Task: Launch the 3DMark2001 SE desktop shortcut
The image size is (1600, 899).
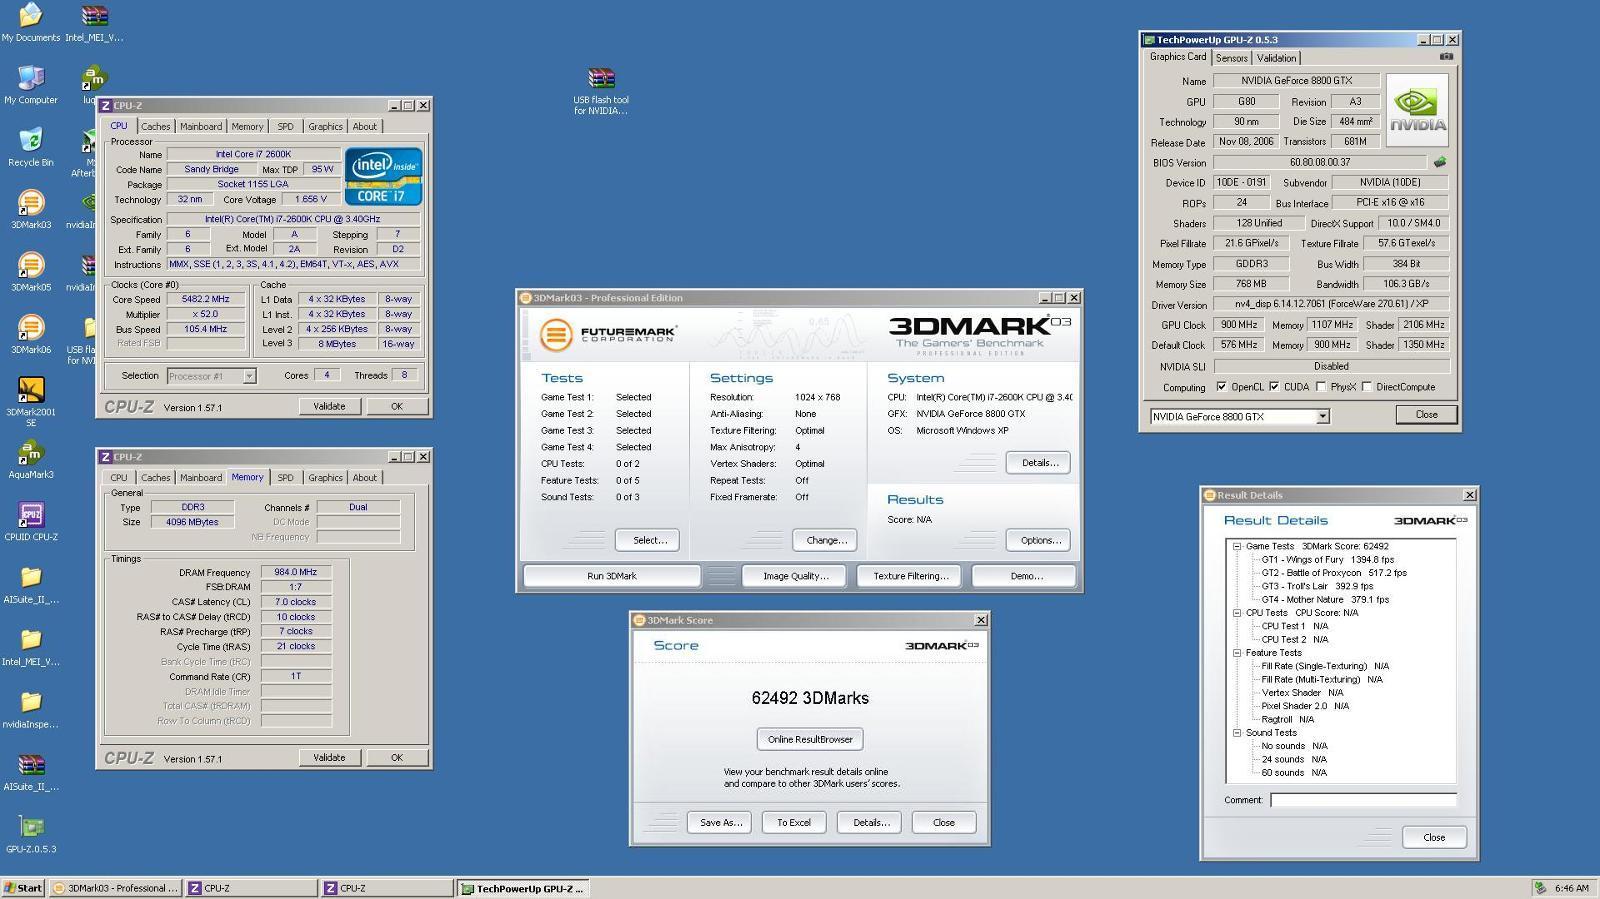Action: (31, 400)
